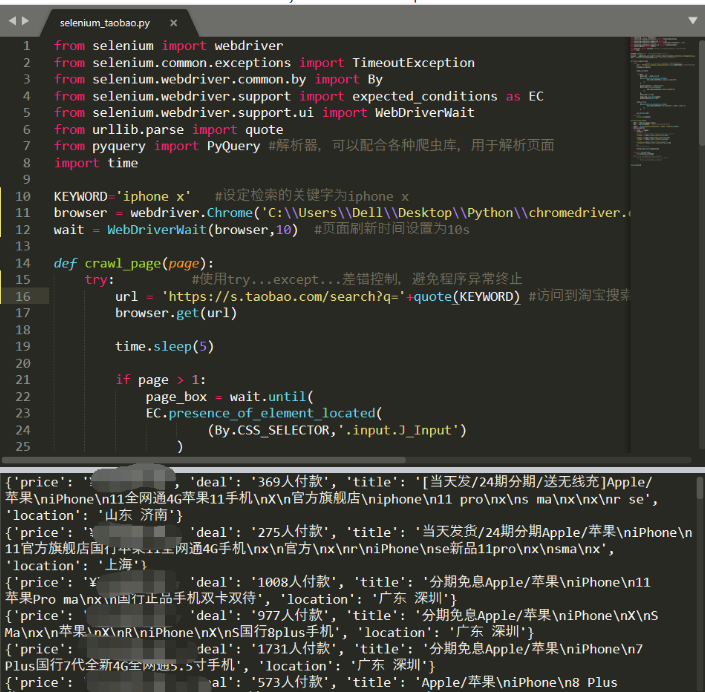Select line number 14 in gutter
Viewport: 705px width, 692px height.
[23, 263]
